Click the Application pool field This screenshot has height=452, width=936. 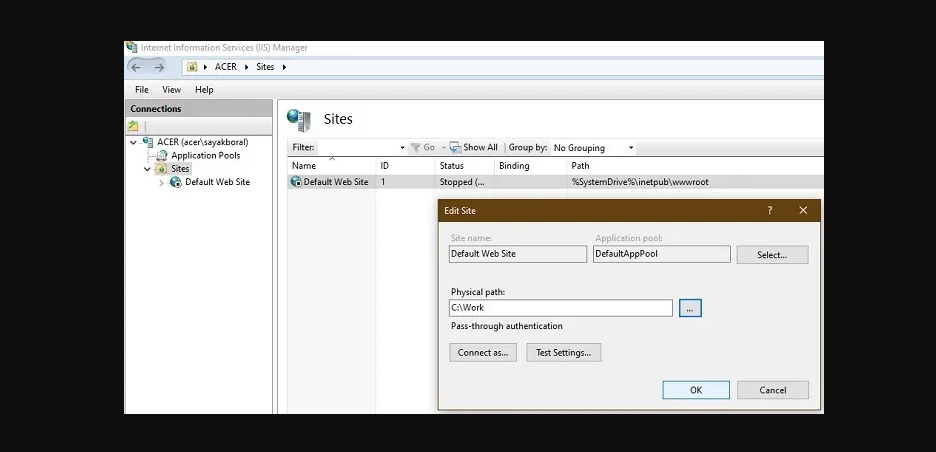pos(662,254)
